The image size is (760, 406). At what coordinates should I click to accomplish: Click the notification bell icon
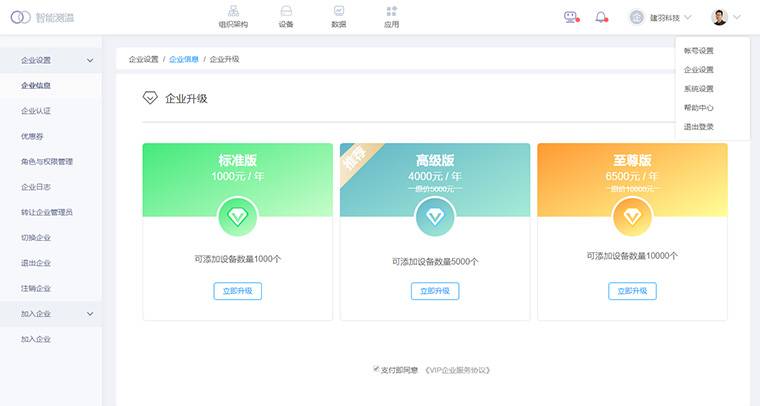601,17
